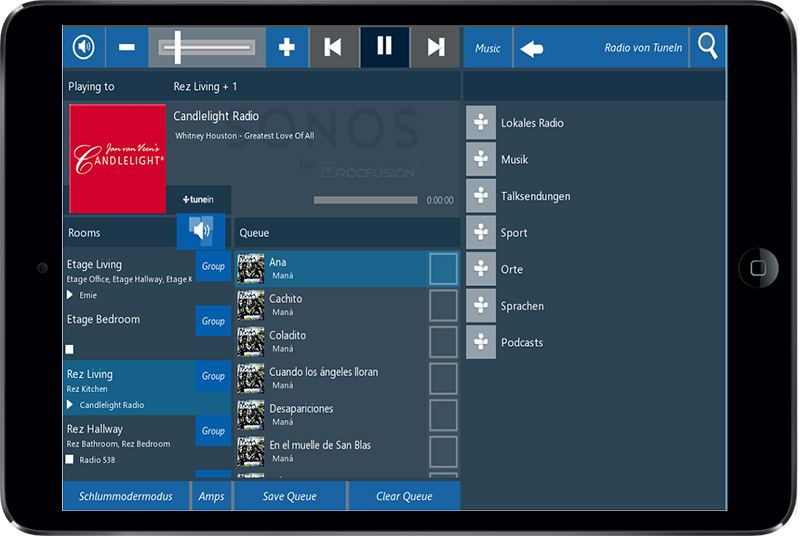
Task: Open the Amps tab at bottom
Action: 211,496
